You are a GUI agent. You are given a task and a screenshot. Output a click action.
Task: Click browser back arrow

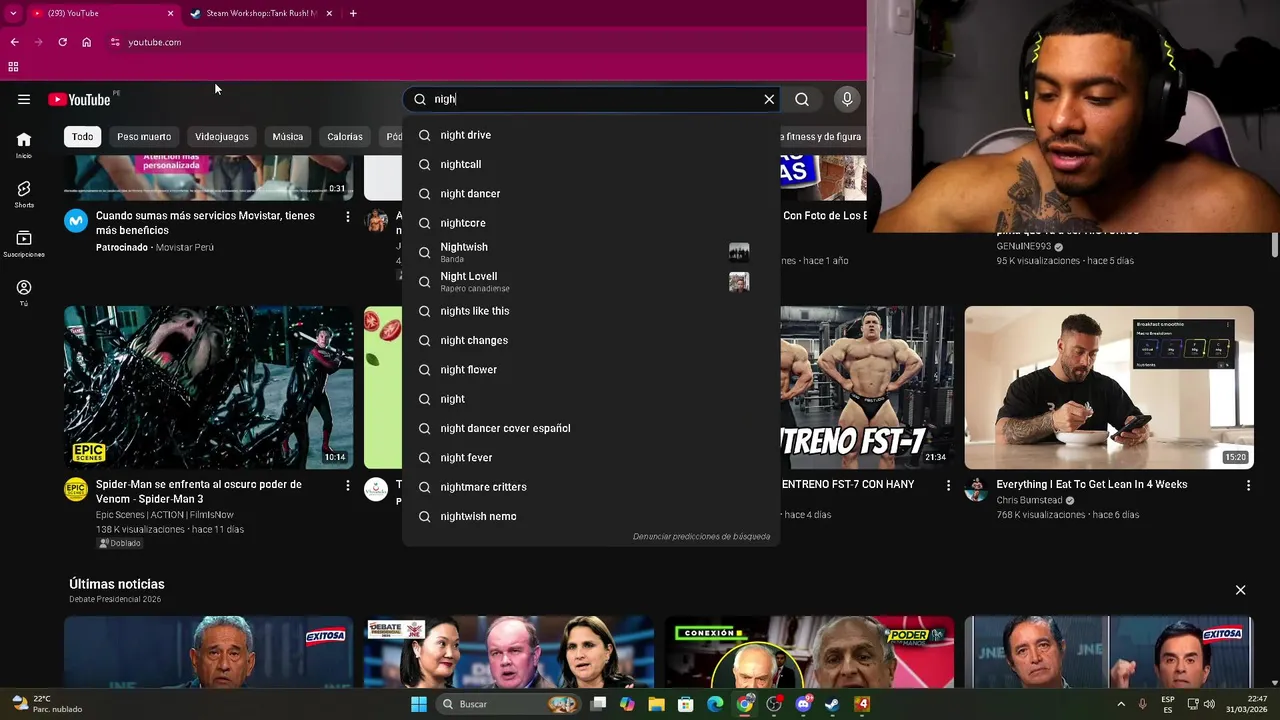[x=14, y=42]
